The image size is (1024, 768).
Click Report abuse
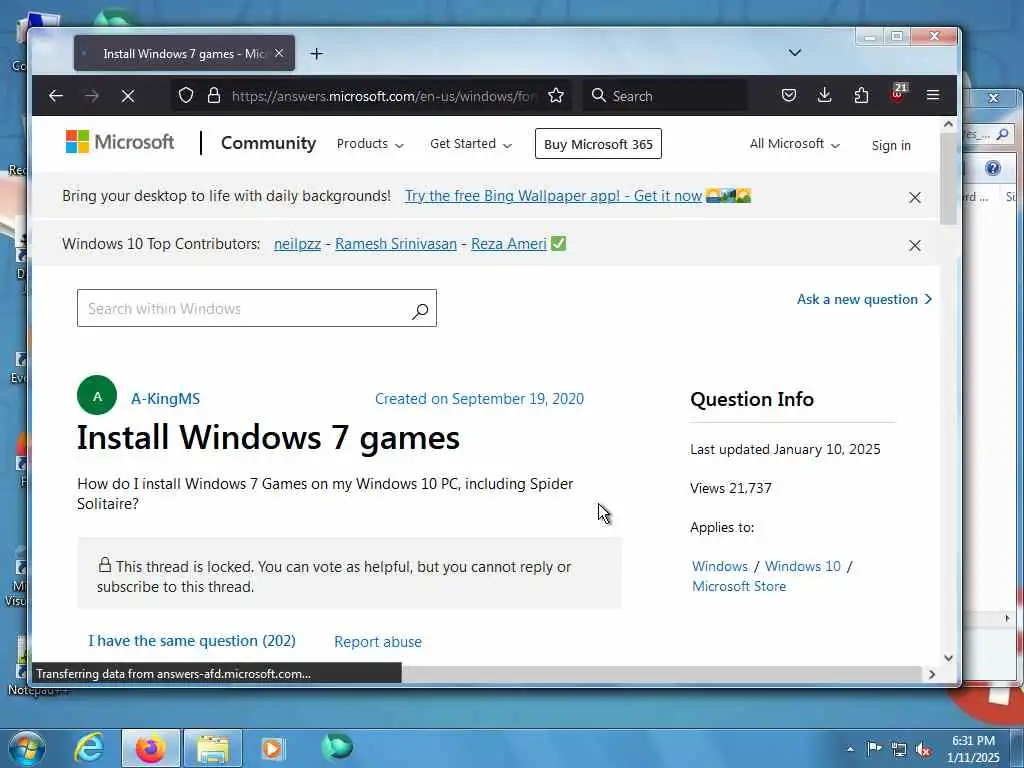point(377,642)
